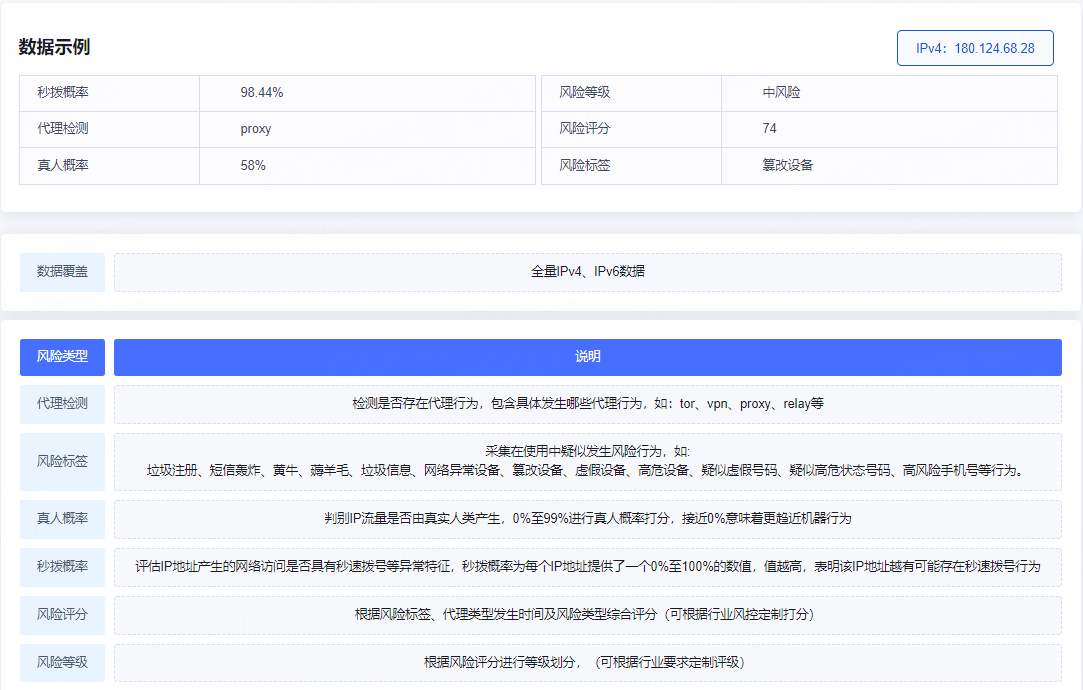Click 风险标签 label in the risk type list
Viewport: 1083px width, 690px height.
[62, 461]
